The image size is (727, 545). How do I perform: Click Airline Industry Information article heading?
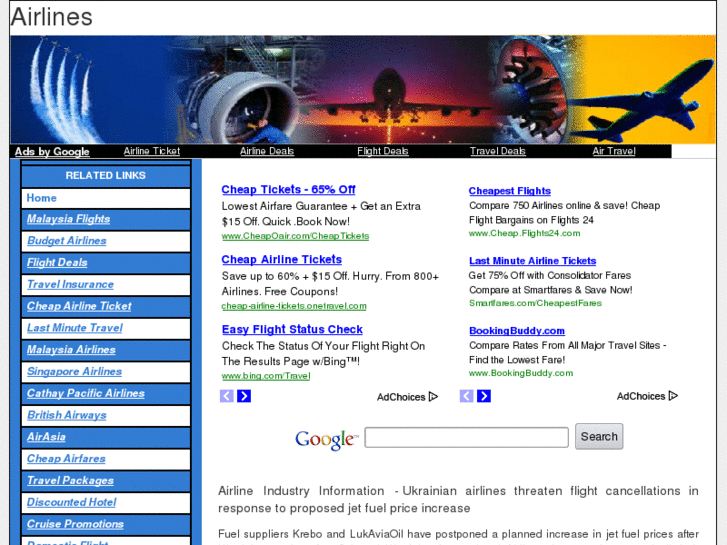tap(458, 500)
